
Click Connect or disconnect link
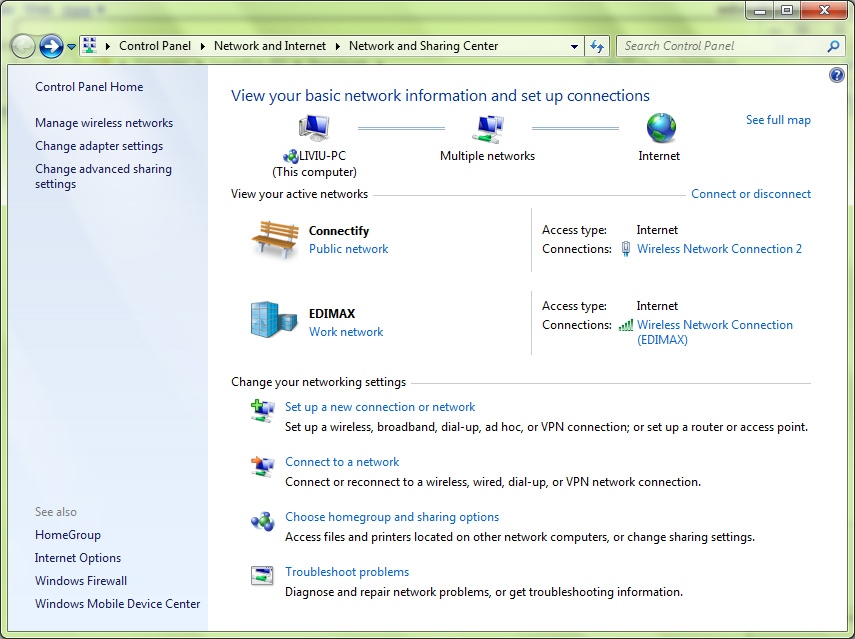pyautogui.click(x=751, y=194)
